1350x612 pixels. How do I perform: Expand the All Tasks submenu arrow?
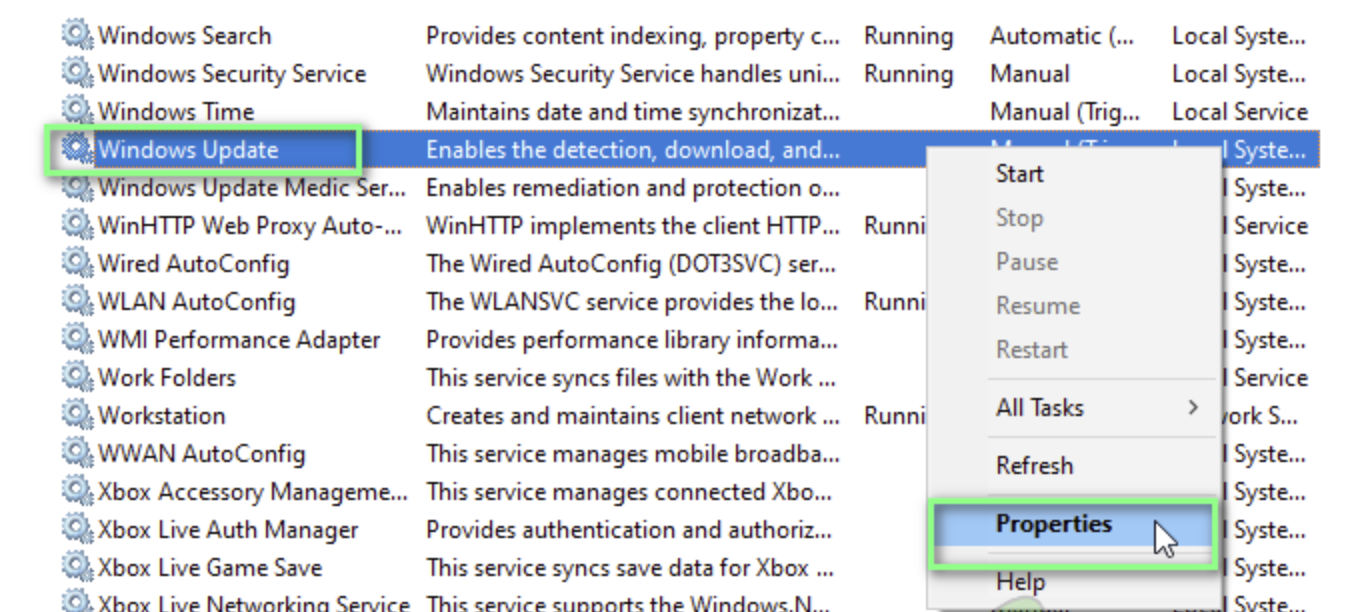tap(1193, 407)
